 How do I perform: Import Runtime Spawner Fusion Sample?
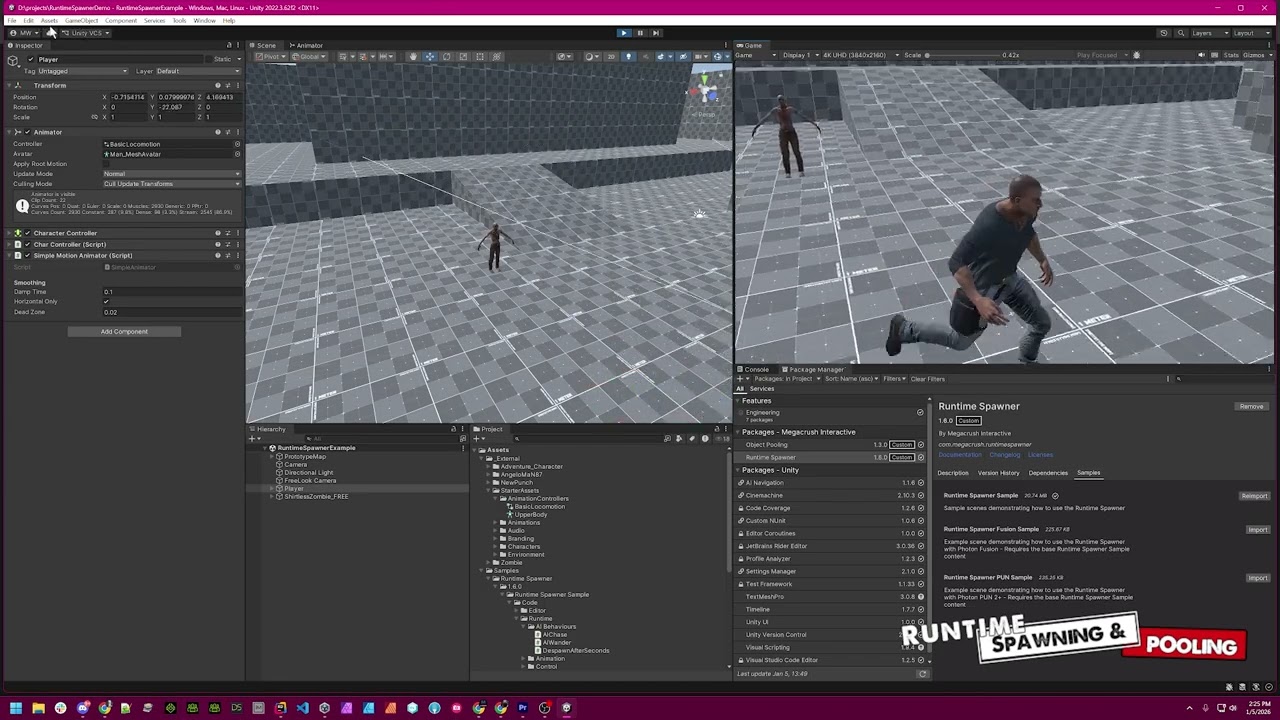(x=1257, y=530)
